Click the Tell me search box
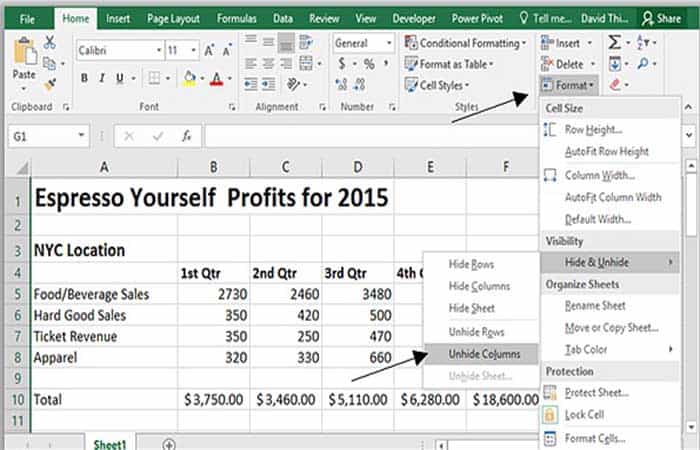 point(546,19)
